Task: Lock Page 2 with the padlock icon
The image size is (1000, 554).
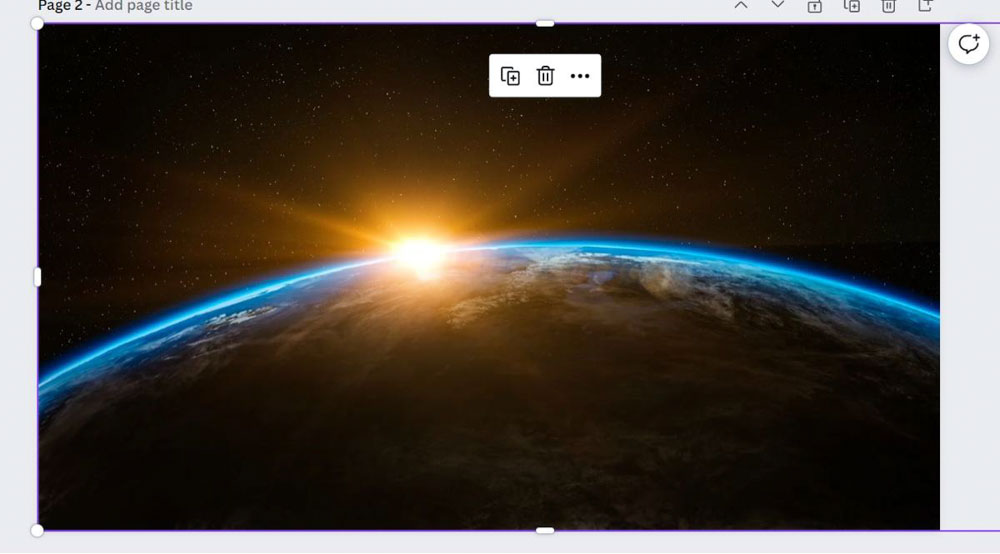Action: click(x=814, y=6)
